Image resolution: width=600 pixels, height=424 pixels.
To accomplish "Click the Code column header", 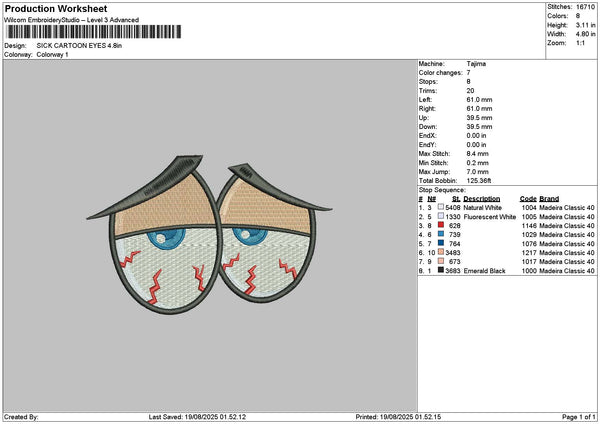I will pos(528,198).
